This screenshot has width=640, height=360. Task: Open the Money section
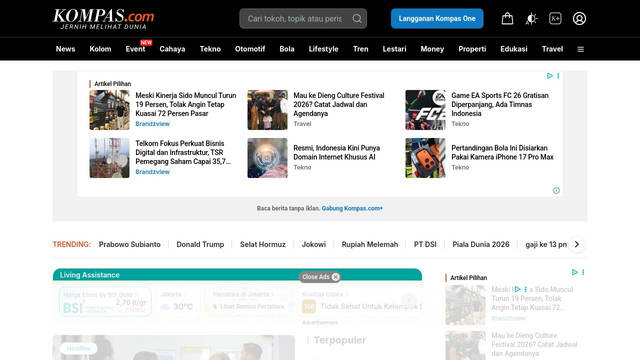point(432,49)
